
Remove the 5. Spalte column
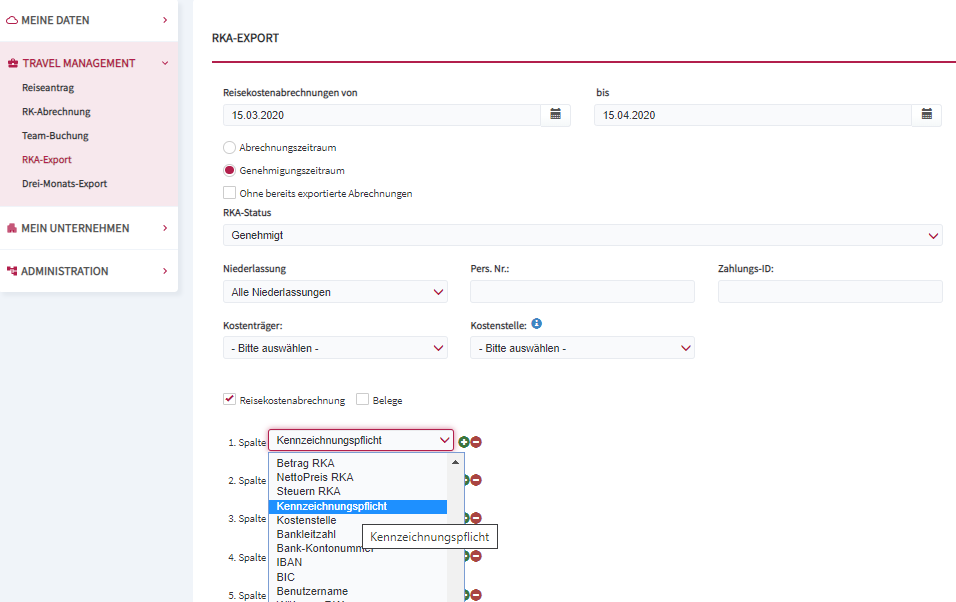pos(476,595)
